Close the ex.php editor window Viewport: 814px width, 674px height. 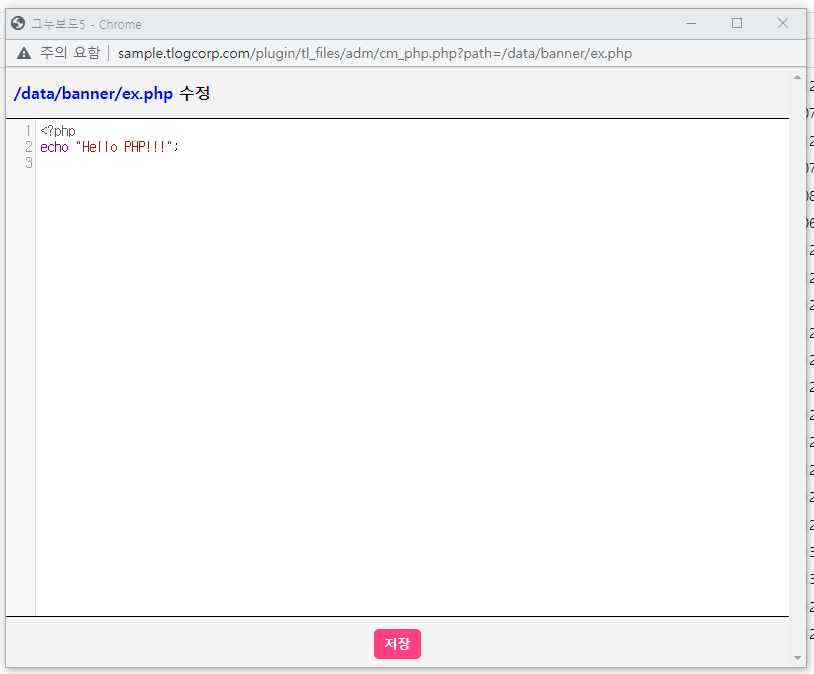(783, 23)
